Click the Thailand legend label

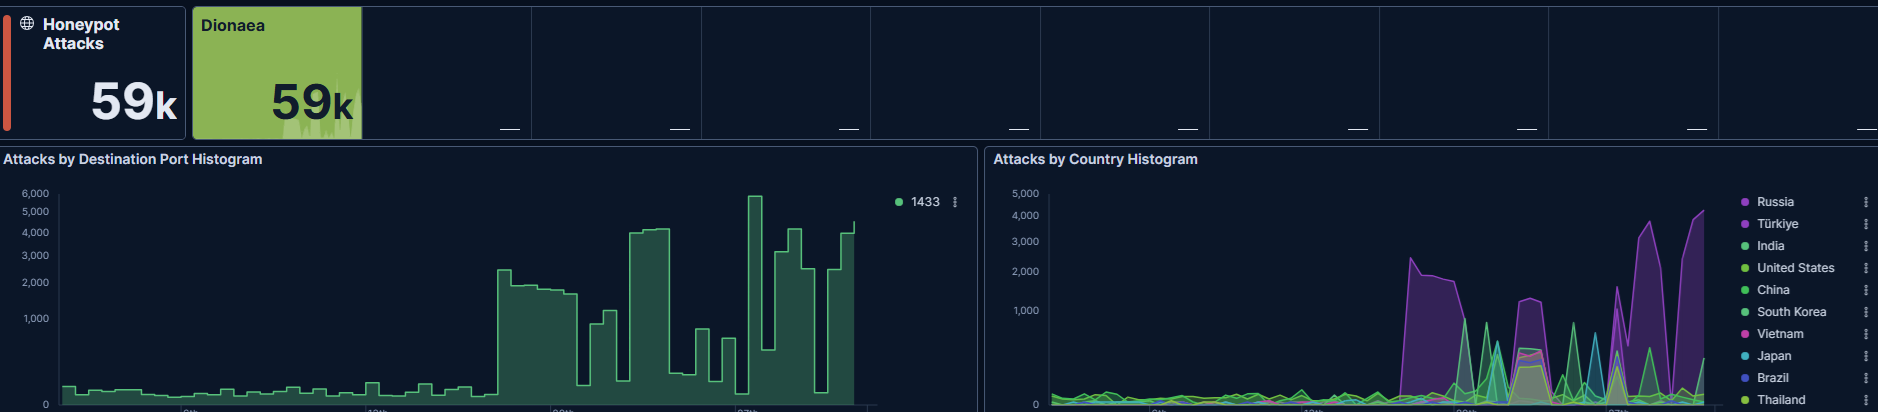(x=1781, y=400)
